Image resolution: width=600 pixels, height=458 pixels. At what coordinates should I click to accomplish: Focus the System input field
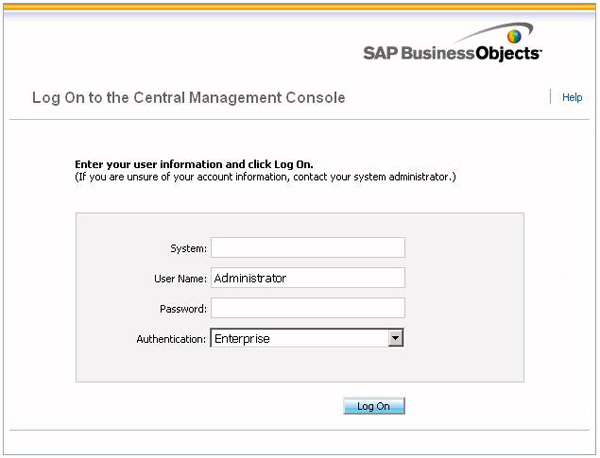307,248
